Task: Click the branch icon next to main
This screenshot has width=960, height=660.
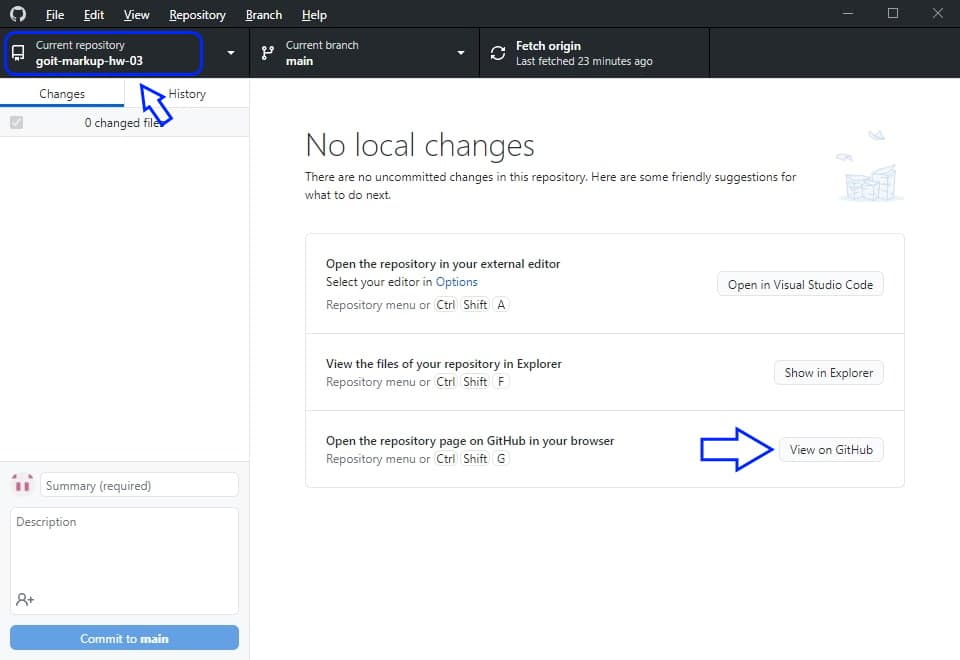Action: point(268,53)
